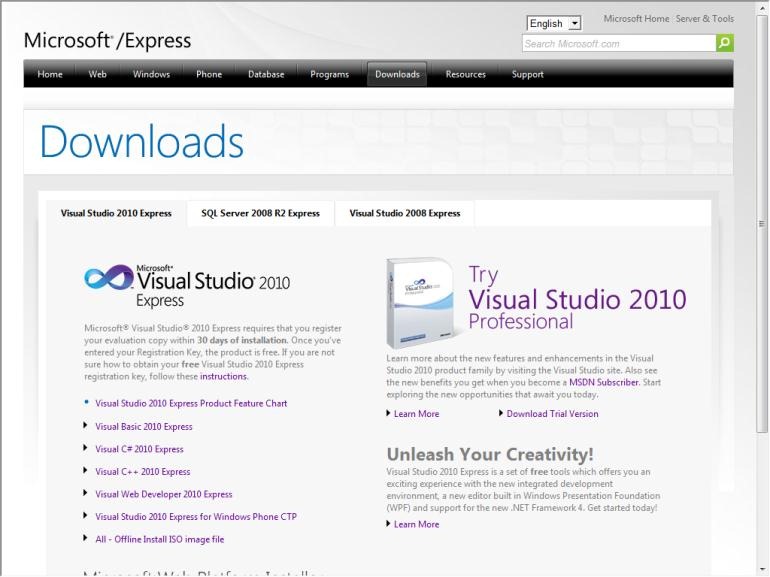Open the Support menu item
The width and height of the screenshot is (770, 577).
(x=527, y=74)
